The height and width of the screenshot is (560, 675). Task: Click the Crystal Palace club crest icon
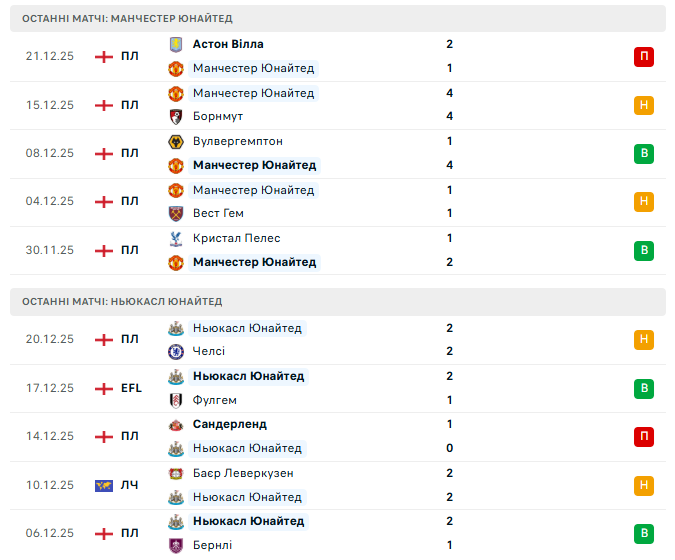176,238
